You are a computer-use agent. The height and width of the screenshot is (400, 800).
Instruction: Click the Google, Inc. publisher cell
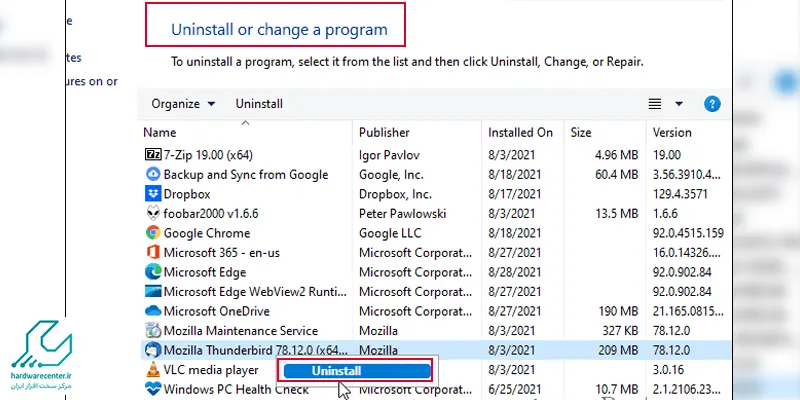pyautogui.click(x=391, y=174)
